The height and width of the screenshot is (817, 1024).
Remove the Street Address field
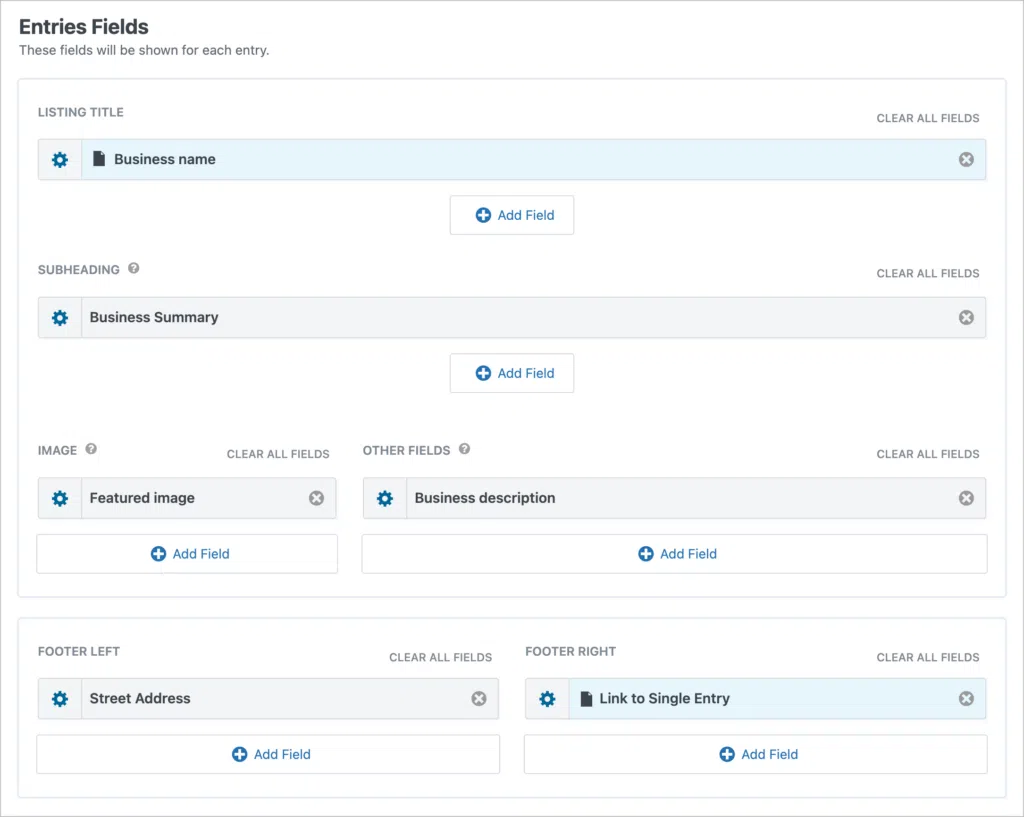click(479, 699)
